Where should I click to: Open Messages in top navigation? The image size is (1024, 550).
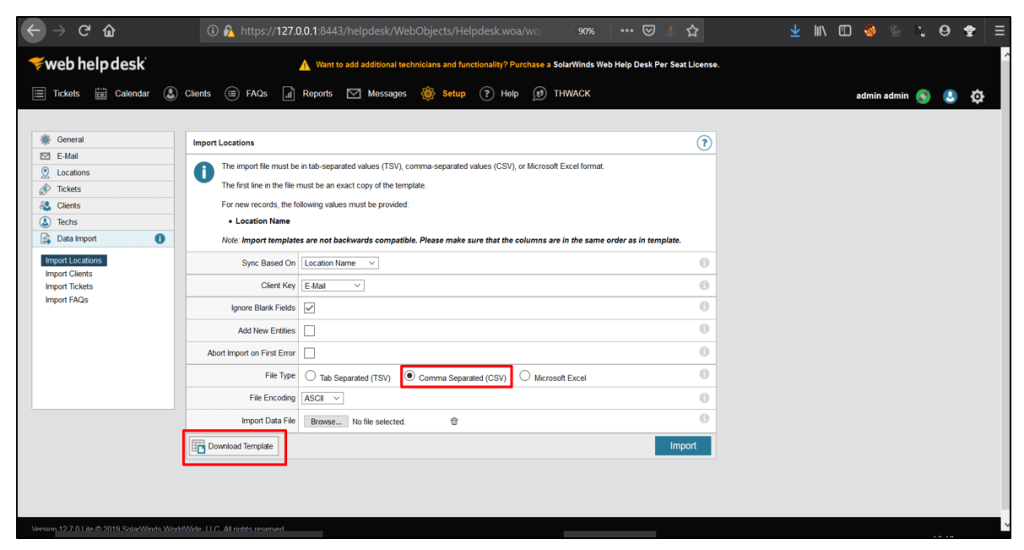click(x=377, y=93)
